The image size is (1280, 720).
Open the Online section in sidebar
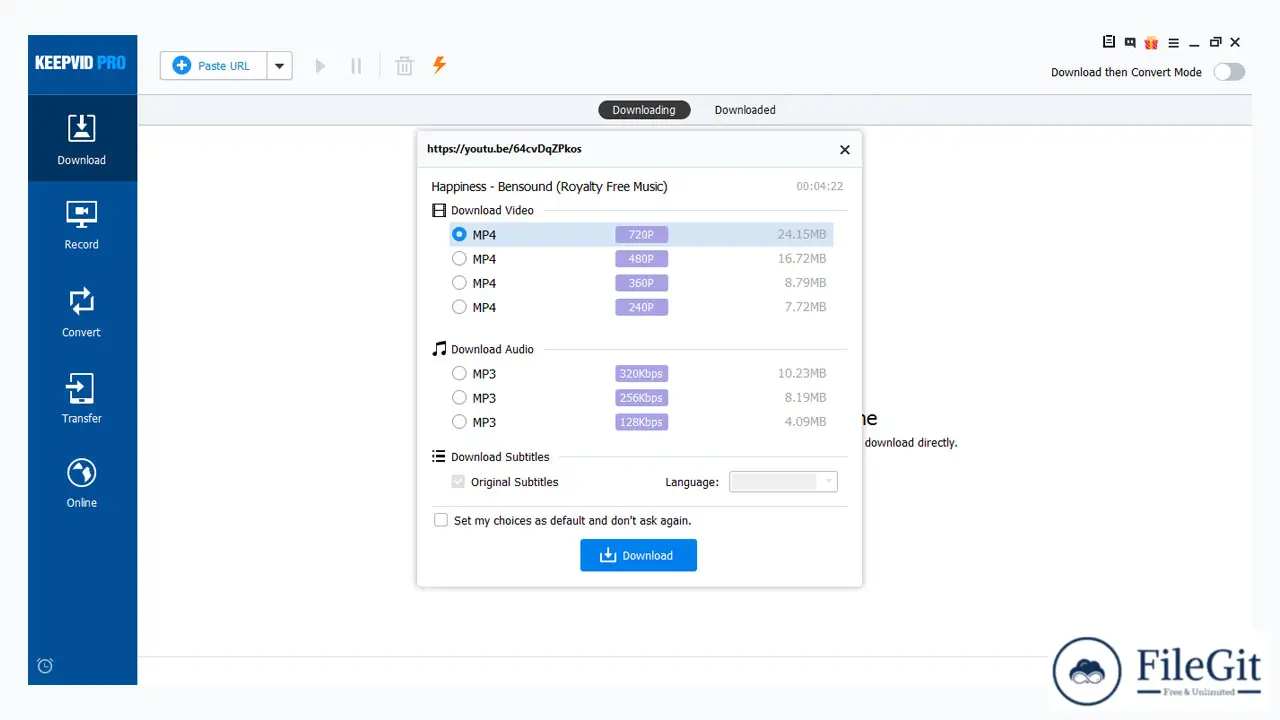click(82, 482)
